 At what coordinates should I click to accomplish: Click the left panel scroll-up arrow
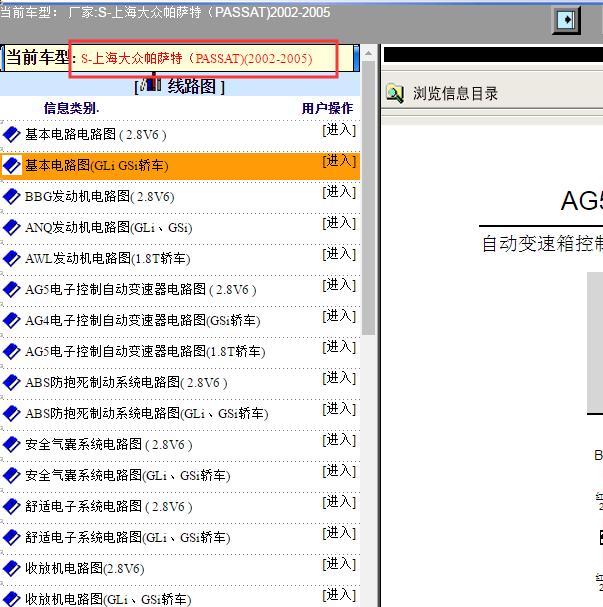coord(368,53)
